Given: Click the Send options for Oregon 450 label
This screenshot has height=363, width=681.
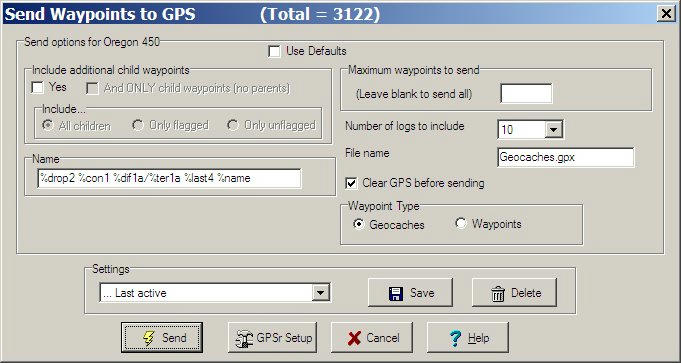Looking at the screenshot, I should tap(92, 42).
